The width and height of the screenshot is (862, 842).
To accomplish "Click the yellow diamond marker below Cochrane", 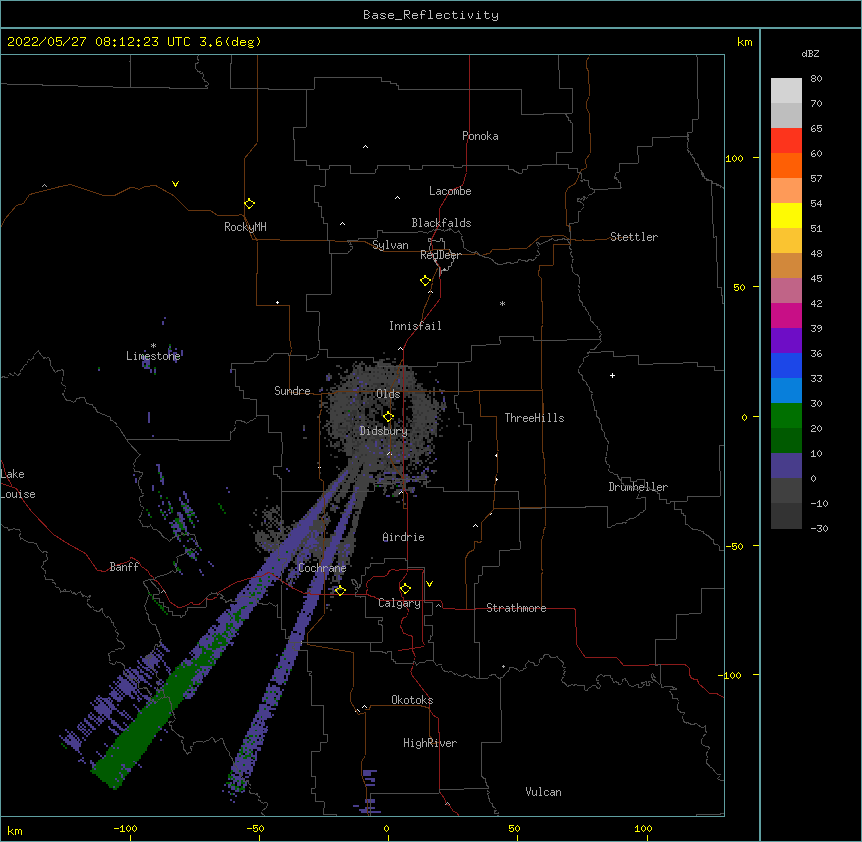I will (x=340, y=590).
